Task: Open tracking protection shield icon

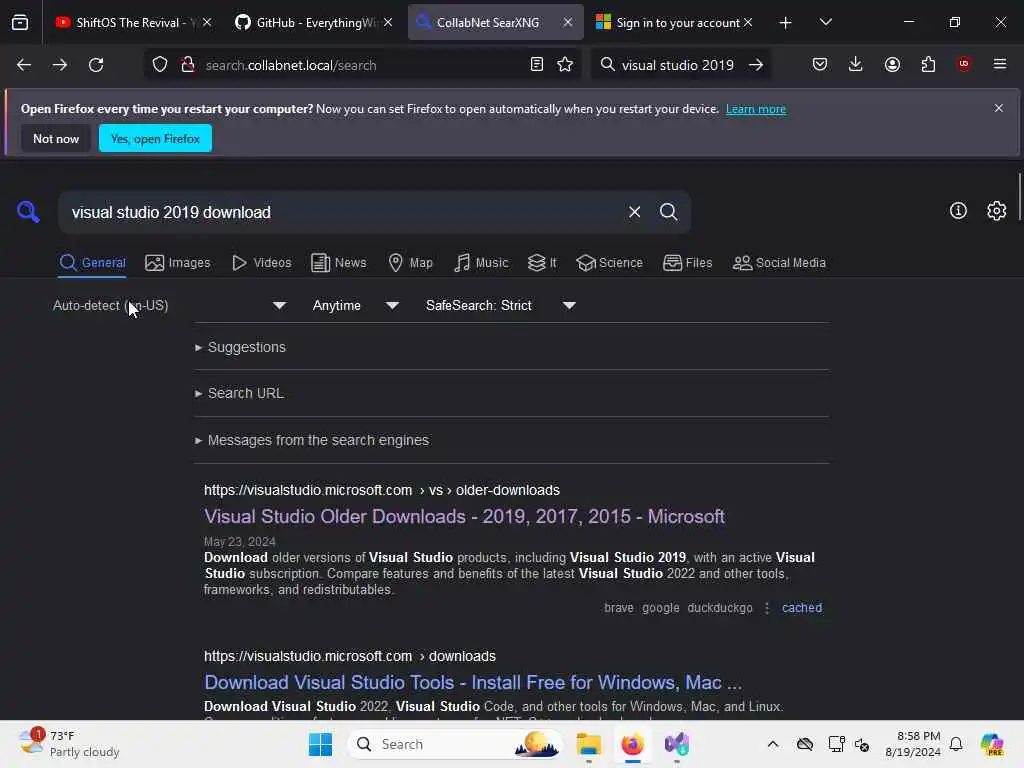Action: (x=160, y=65)
